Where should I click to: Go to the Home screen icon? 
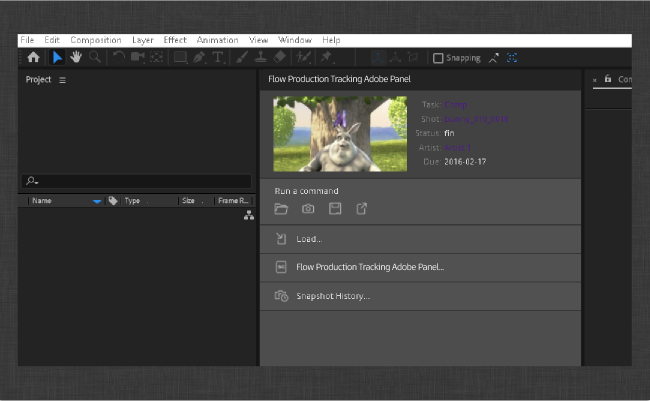pos(33,57)
